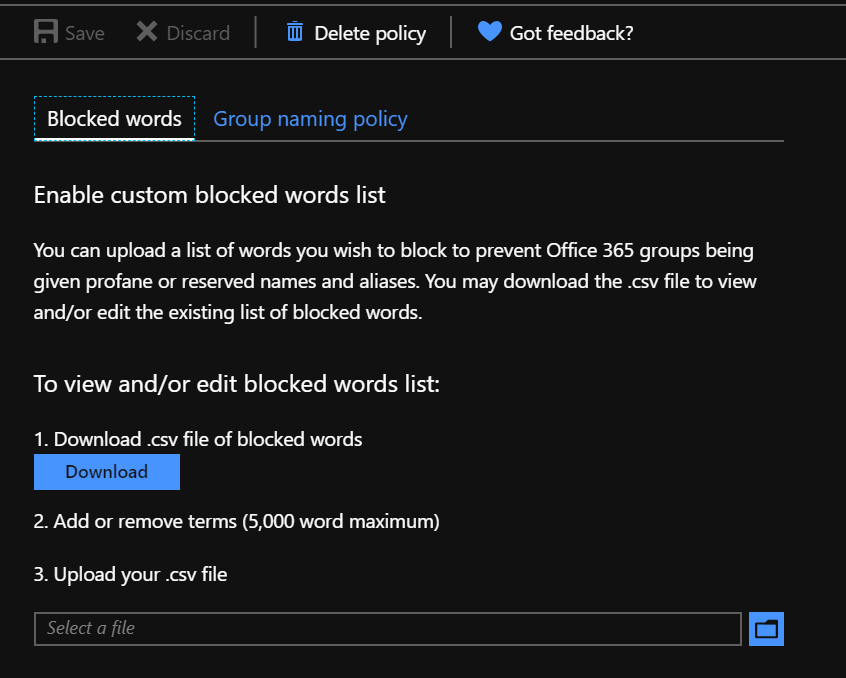Click the Office 365 groups description paragraph

(x=394, y=281)
